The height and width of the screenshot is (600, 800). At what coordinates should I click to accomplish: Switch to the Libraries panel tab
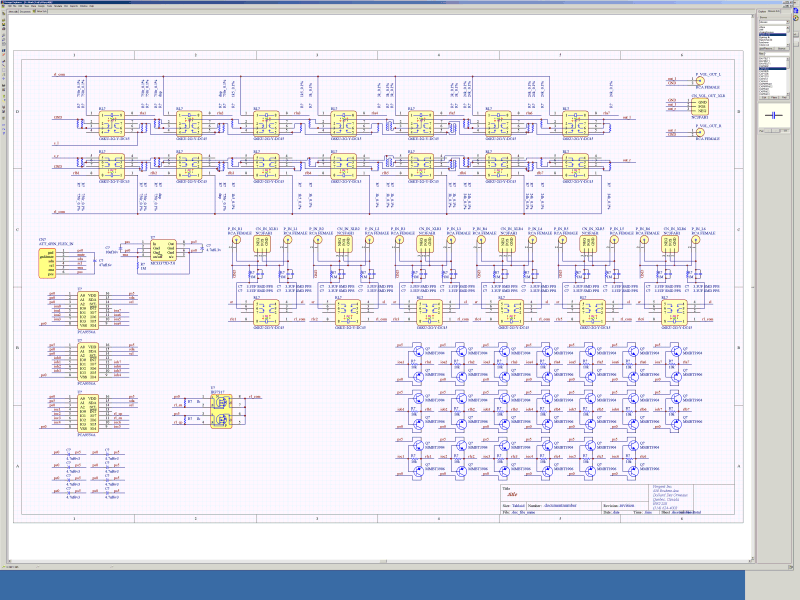pyautogui.click(x=774, y=11)
